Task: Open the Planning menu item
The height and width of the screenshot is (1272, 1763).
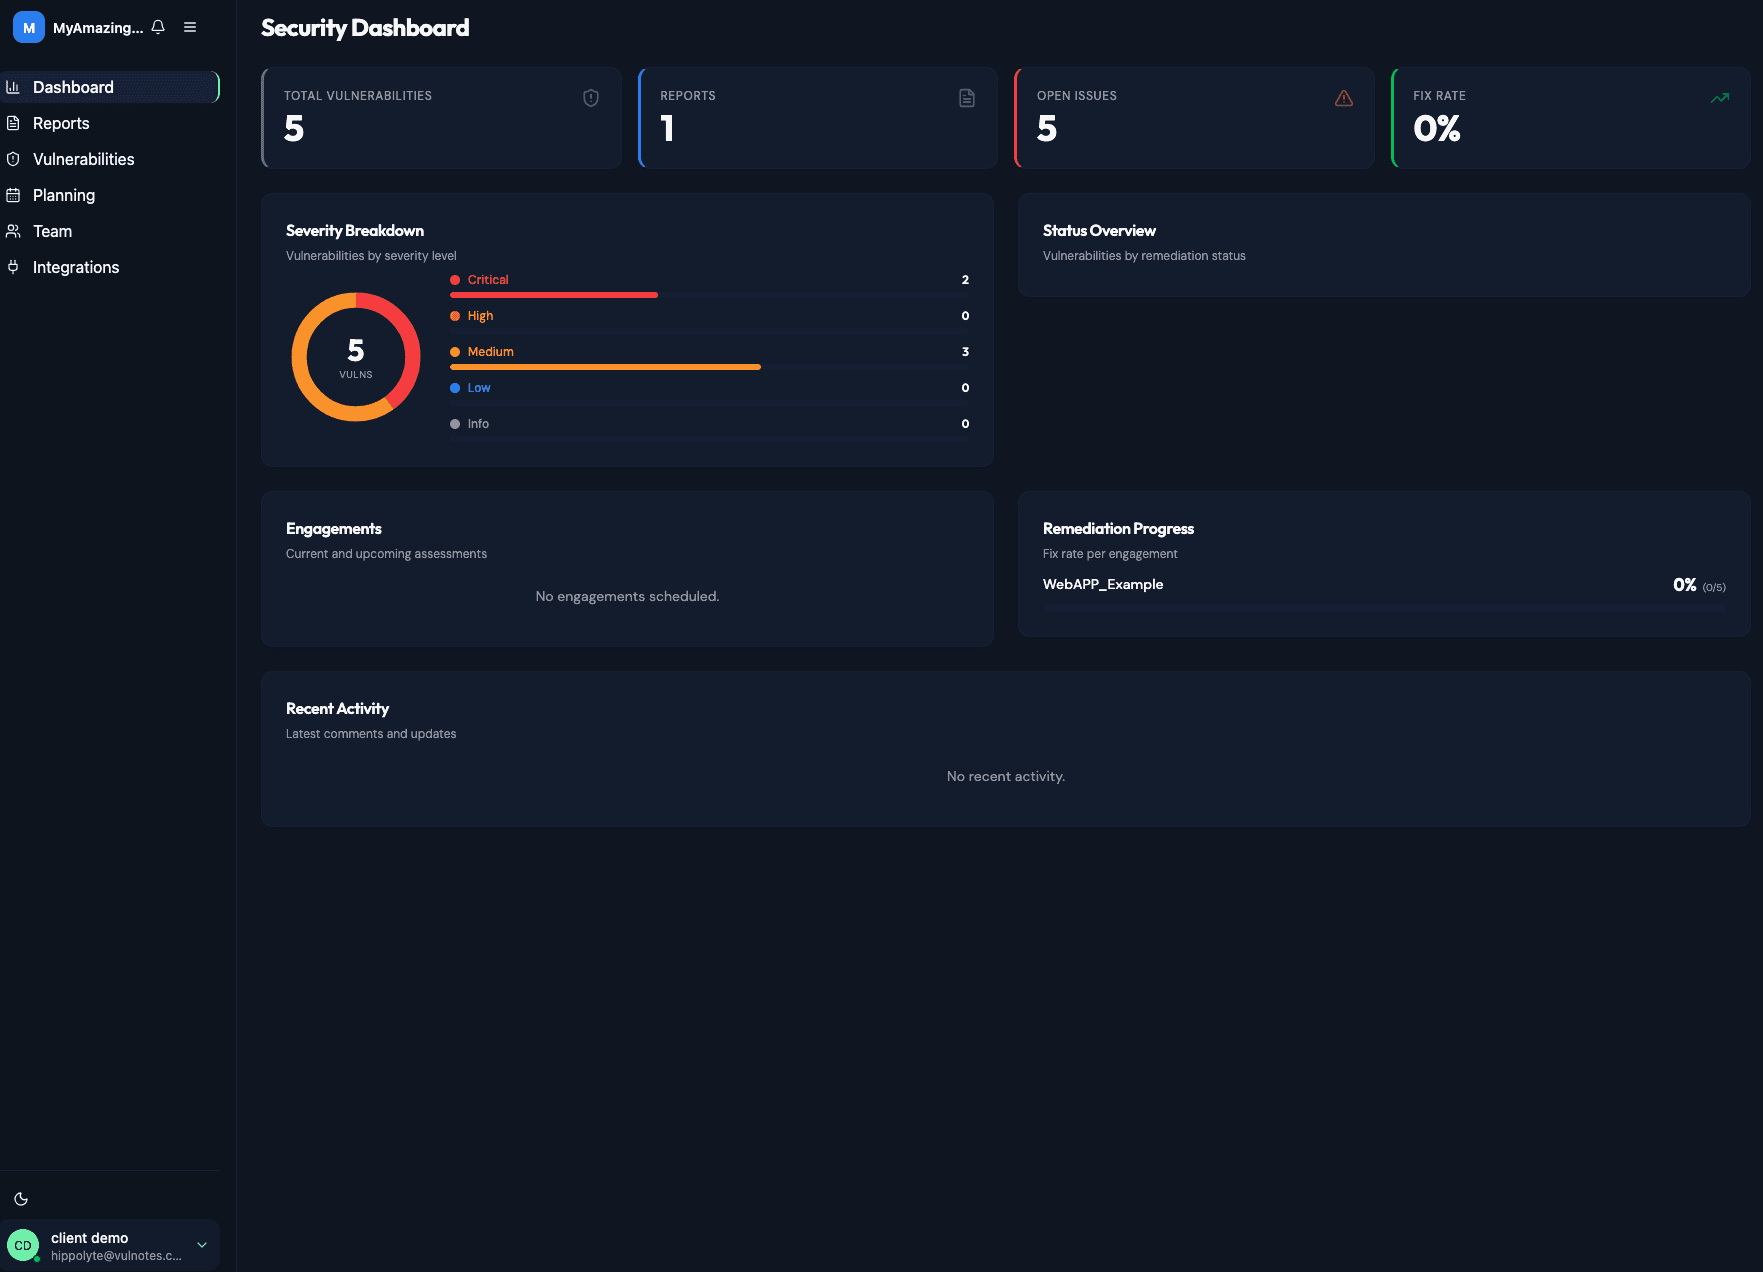Action: pyautogui.click(x=109, y=195)
